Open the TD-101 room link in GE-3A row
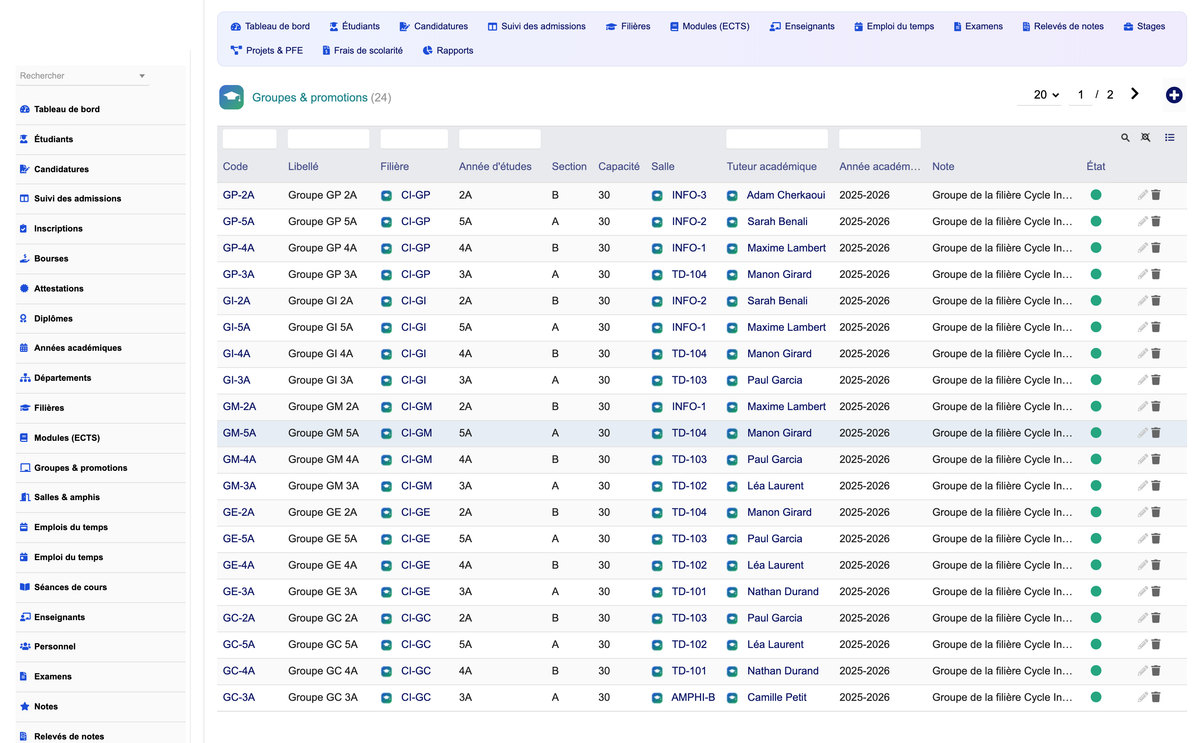Screen dimensions: 1200x743 click(x=689, y=592)
